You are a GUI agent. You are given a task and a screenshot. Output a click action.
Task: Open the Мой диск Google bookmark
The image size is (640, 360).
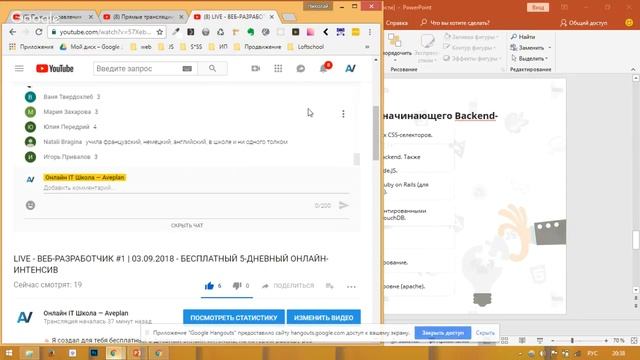pyautogui.click(x=90, y=47)
